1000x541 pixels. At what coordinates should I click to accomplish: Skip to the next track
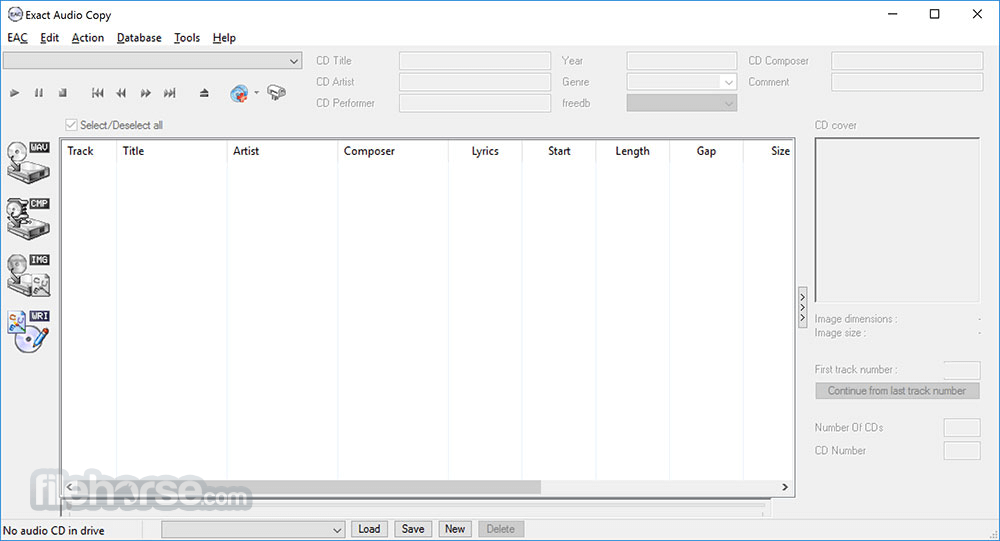tap(169, 93)
